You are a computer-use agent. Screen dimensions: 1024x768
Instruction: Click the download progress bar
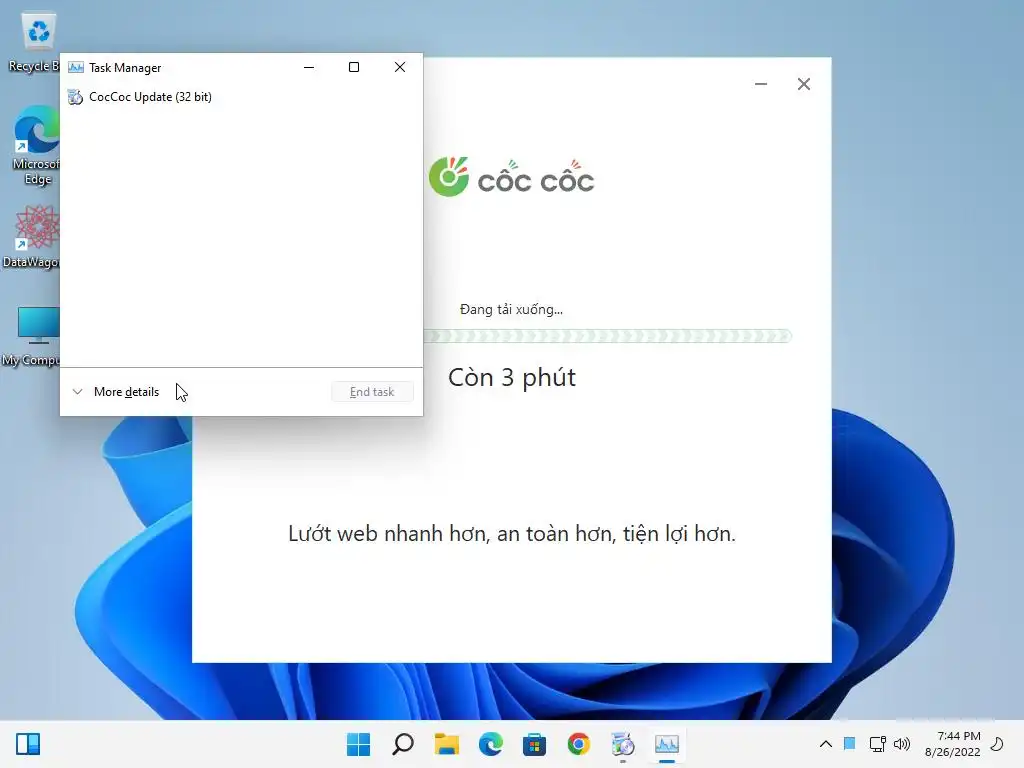pos(607,336)
